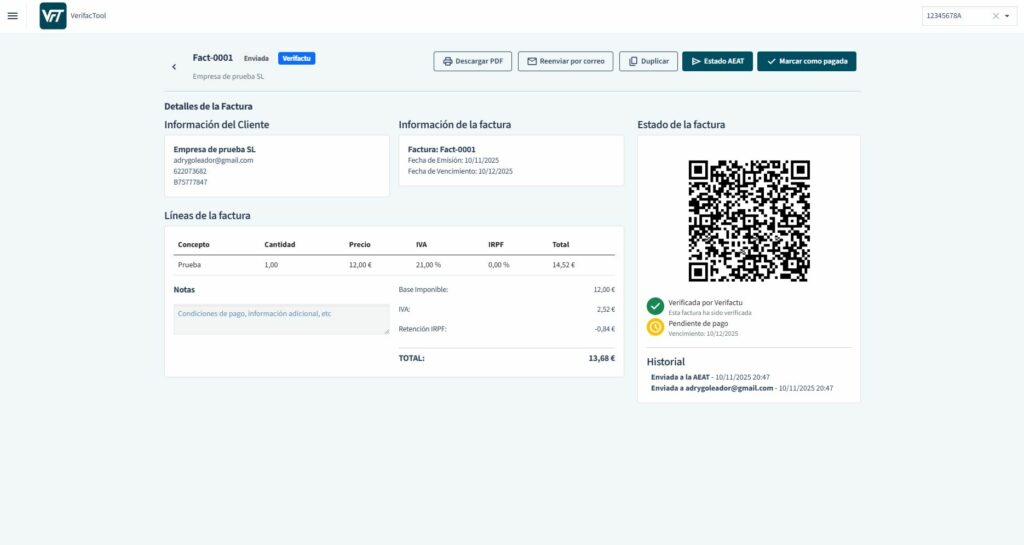Click the 21,00 % IVA cell
The image size is (1024, 545).
click(x=428, y=265)
